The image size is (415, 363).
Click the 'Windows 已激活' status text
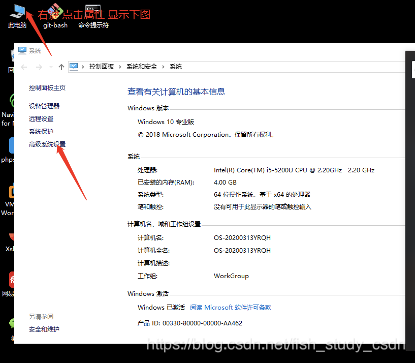(x=161, y=307)
